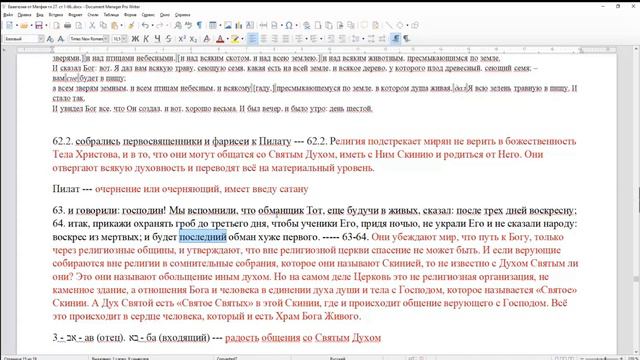Open the Файл menu

click(8, 15)
